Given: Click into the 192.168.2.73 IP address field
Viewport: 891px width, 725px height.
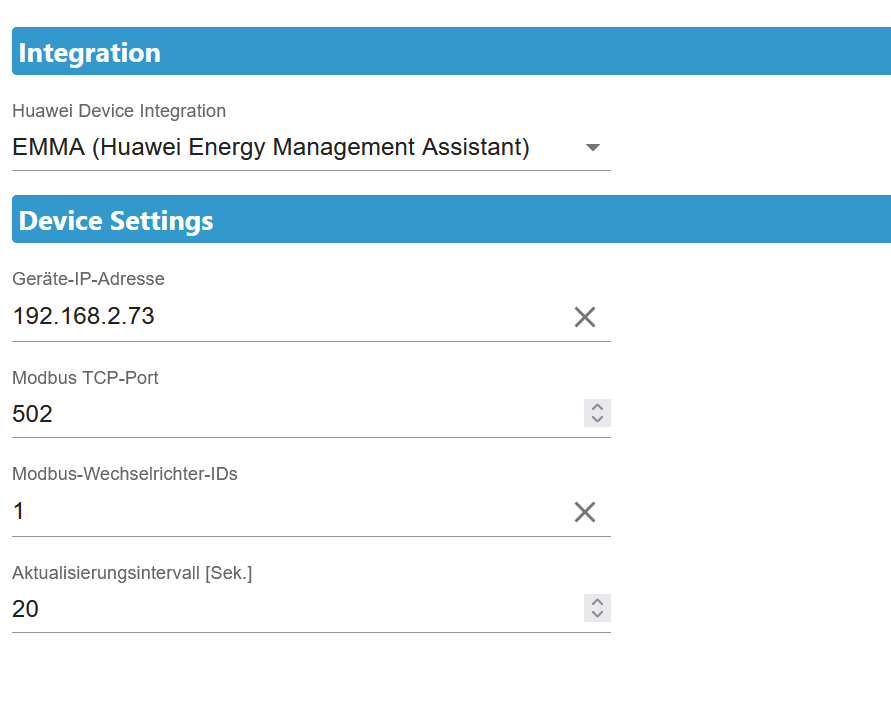Looking at the screenshot, I should tap(280, 317).
